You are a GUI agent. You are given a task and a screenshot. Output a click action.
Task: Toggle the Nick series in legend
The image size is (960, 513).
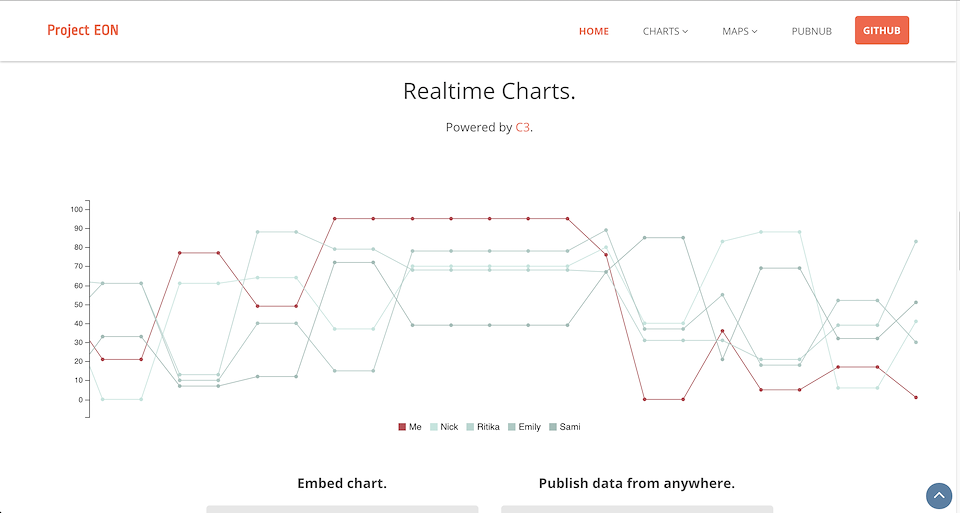coord(449,427)
